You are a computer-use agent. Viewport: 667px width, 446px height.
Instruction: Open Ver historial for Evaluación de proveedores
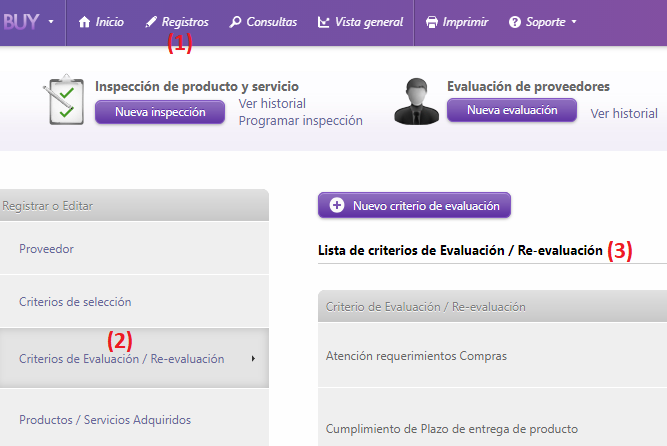click(624, 114)
